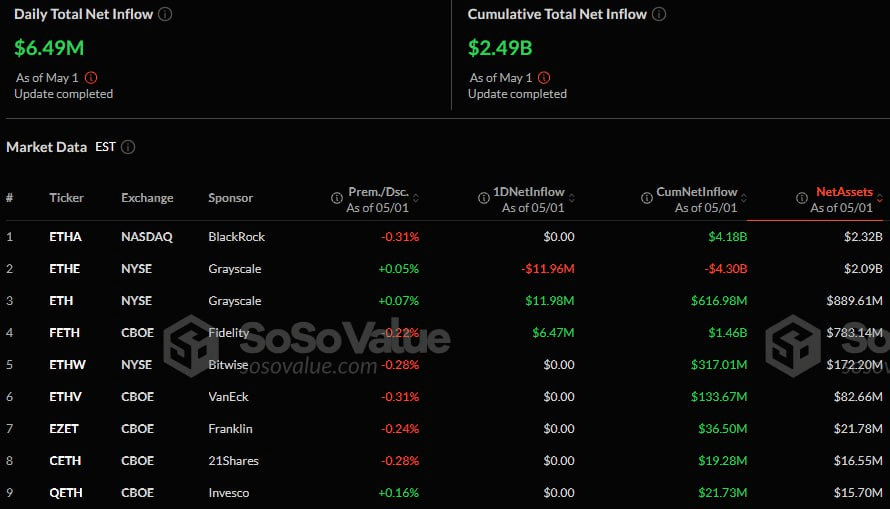
Task: Click -$4.30B cumulative net inflow
Action: (x=725, y=268)
